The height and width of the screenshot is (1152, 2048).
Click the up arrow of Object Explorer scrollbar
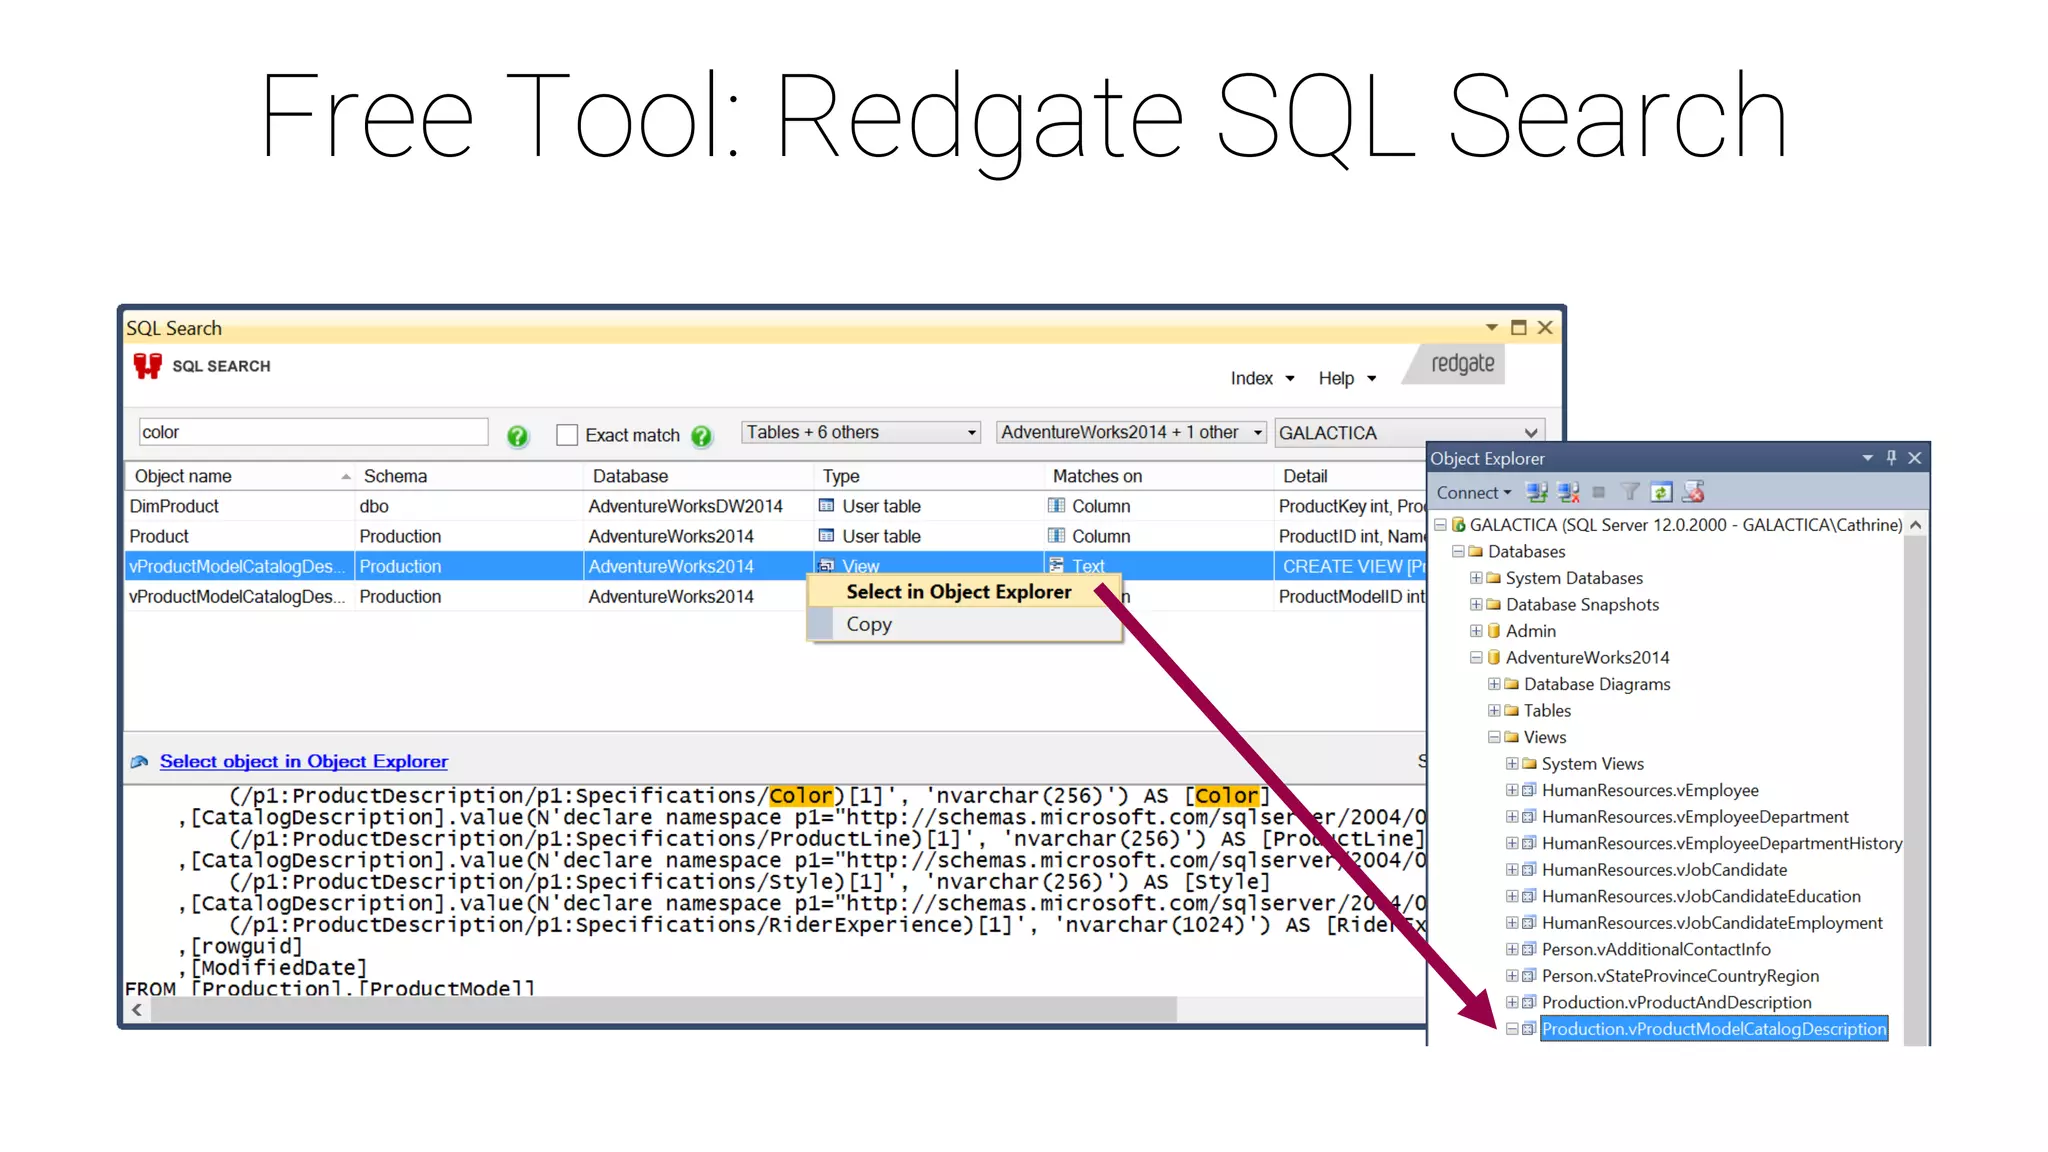pyautogui.click(x=1915, y=525)
